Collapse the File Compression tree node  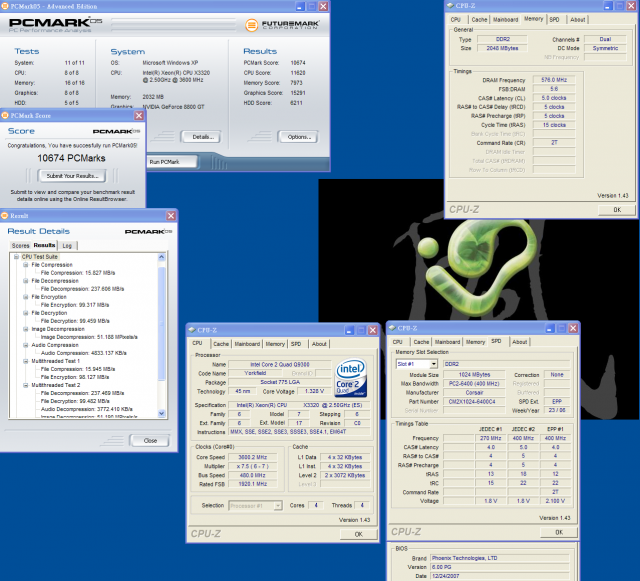[x=26, y=265]
